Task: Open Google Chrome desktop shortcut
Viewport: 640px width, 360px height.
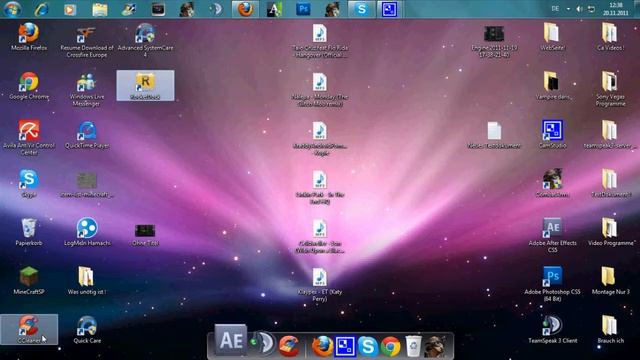Action: (x=29, y=86)
